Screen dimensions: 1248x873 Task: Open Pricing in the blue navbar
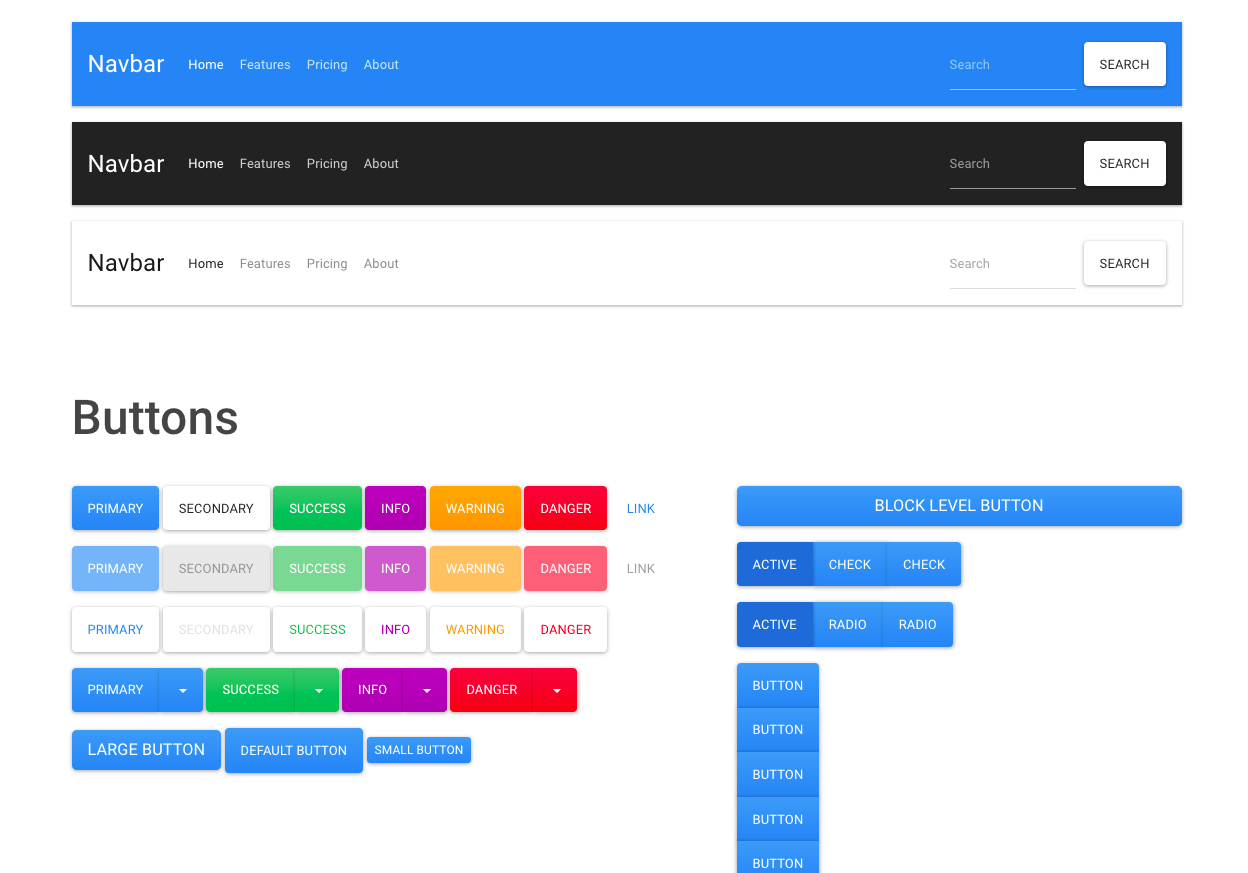pyautogui.click(x=327, y=64)
